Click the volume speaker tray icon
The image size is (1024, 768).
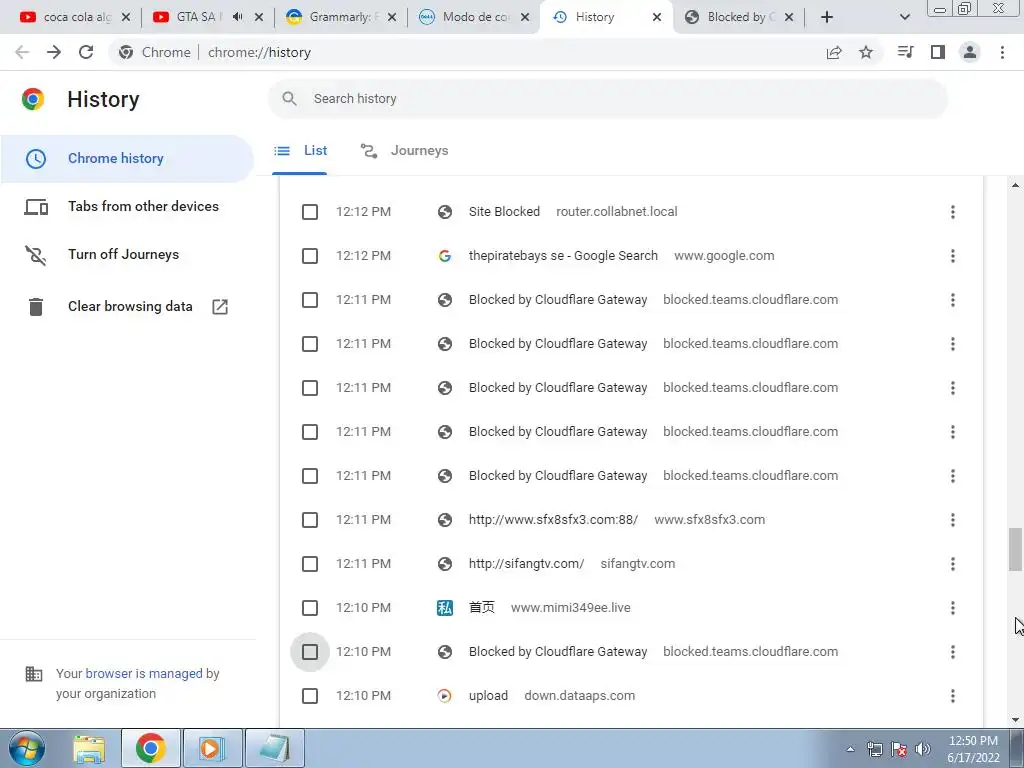(923, 749)
